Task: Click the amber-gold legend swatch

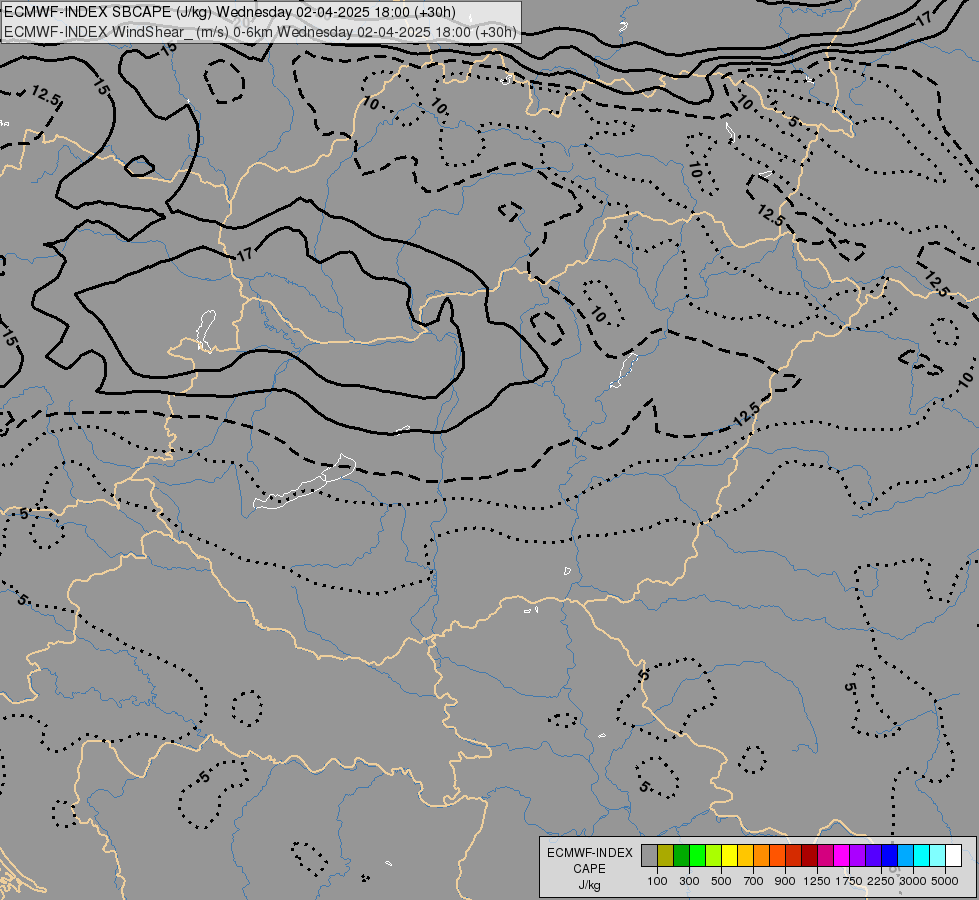Action: 745,855
